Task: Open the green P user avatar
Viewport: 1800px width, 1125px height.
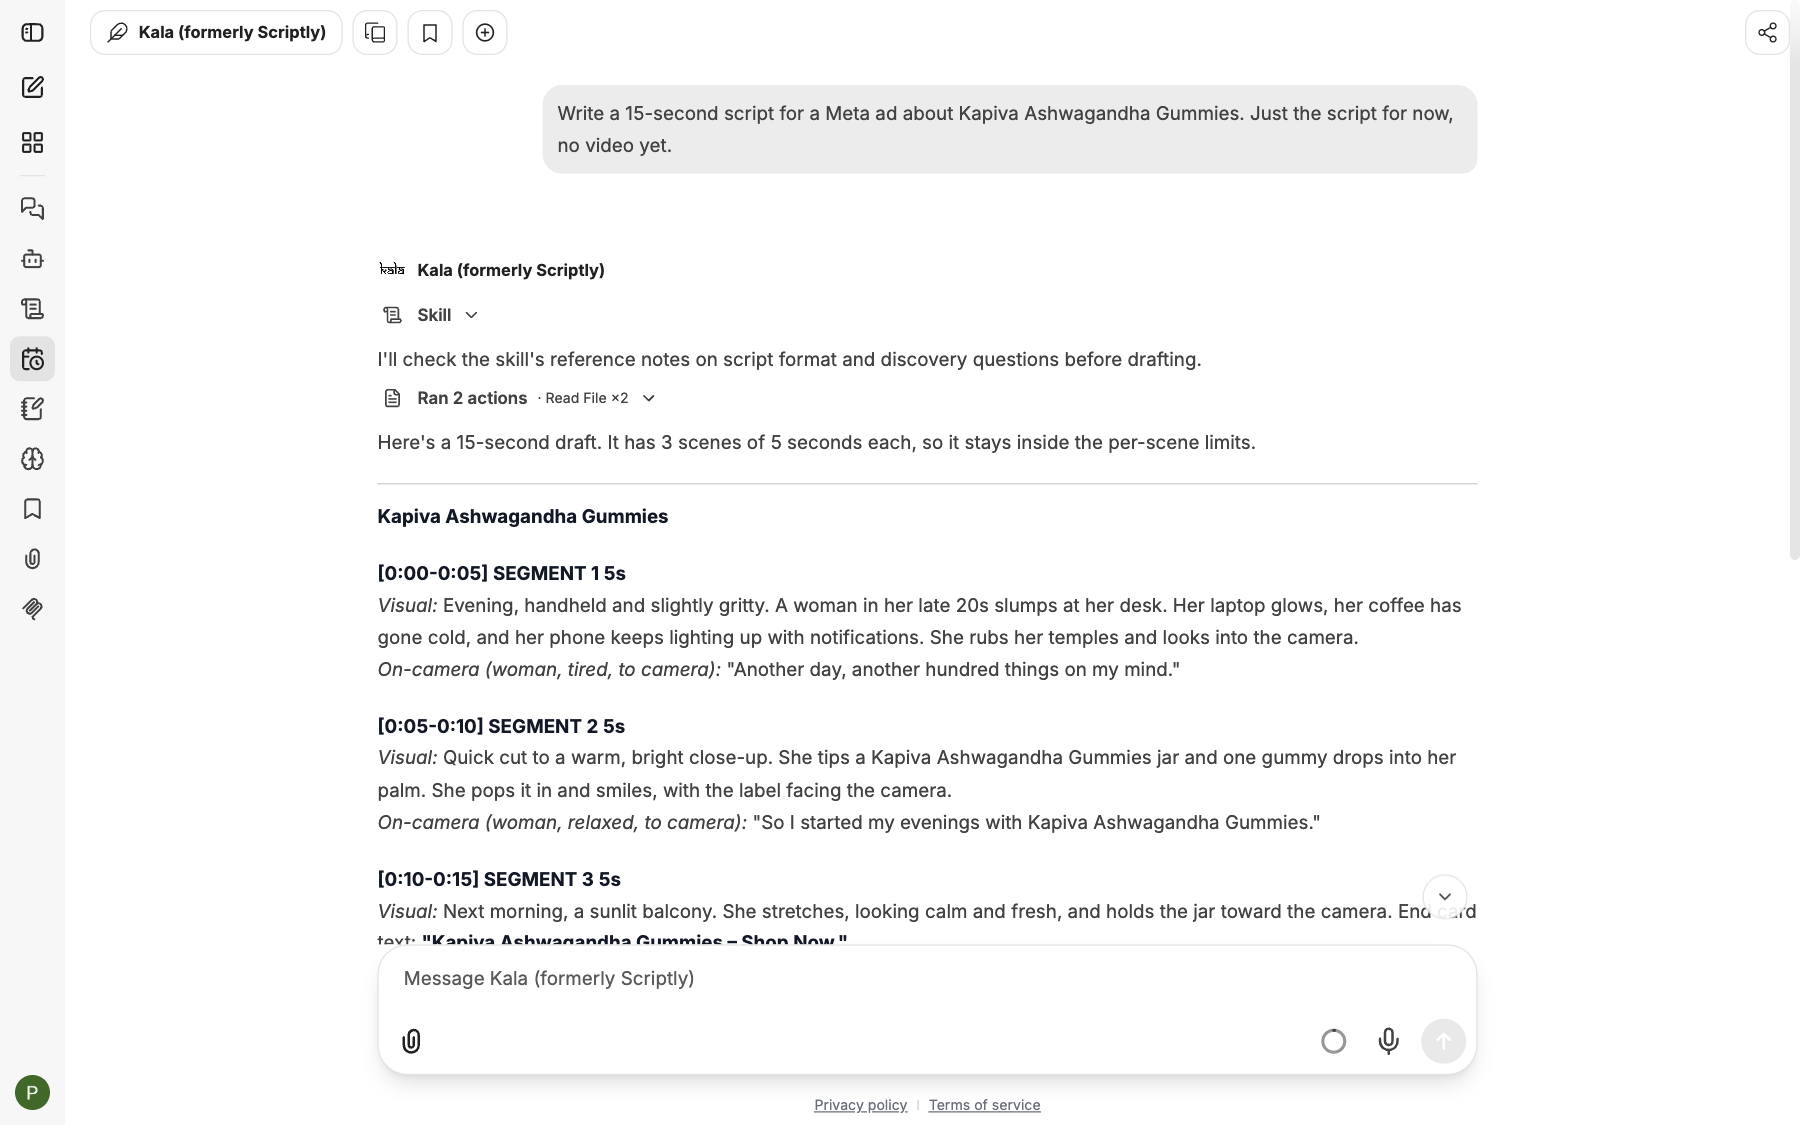Action: [x=32, y=1092]
